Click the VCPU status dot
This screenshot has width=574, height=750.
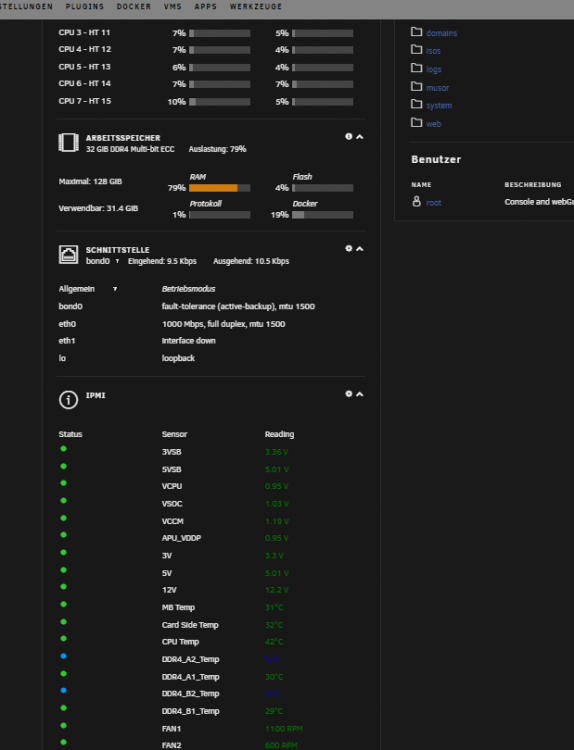coord(63,483)
